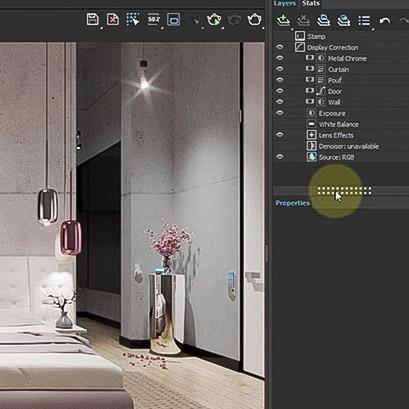Save layer tree preset icon

click(x=323, y=20)
